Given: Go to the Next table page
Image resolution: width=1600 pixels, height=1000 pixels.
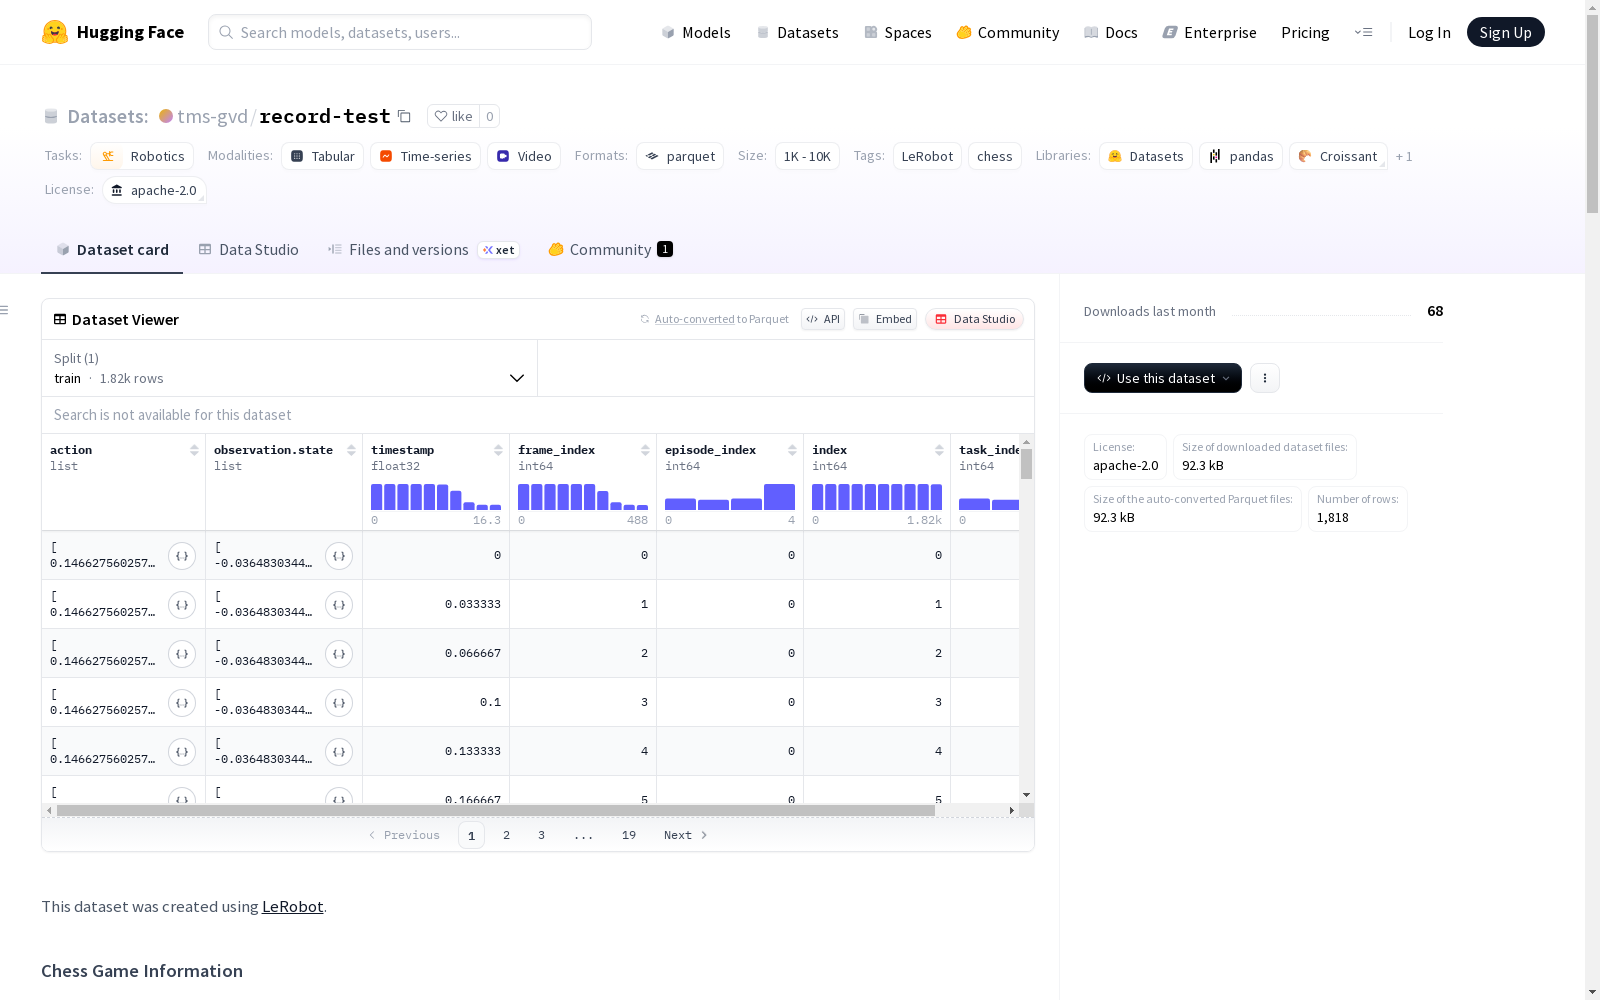Looking at the screenshot, I should tap(686, 835).
